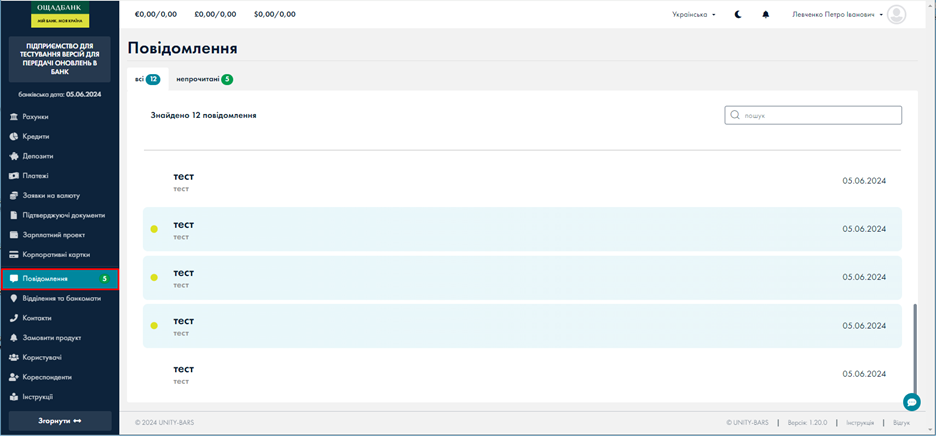This screenshot has height=436, width=936.
Task: Open the chat support bubble
Action: [x=911, y=401]
